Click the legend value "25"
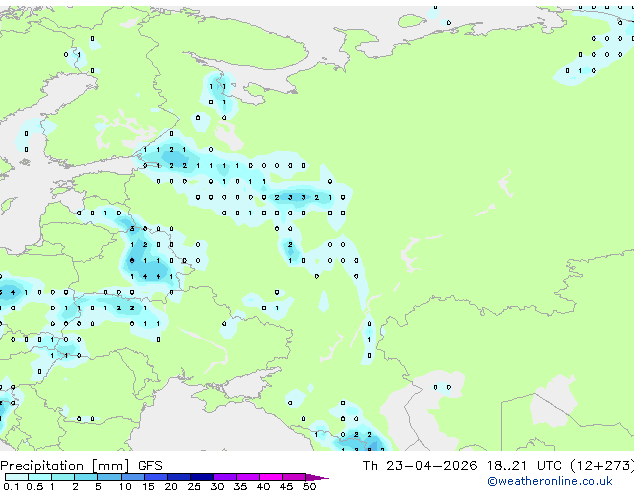 click(x=194, y=486)
